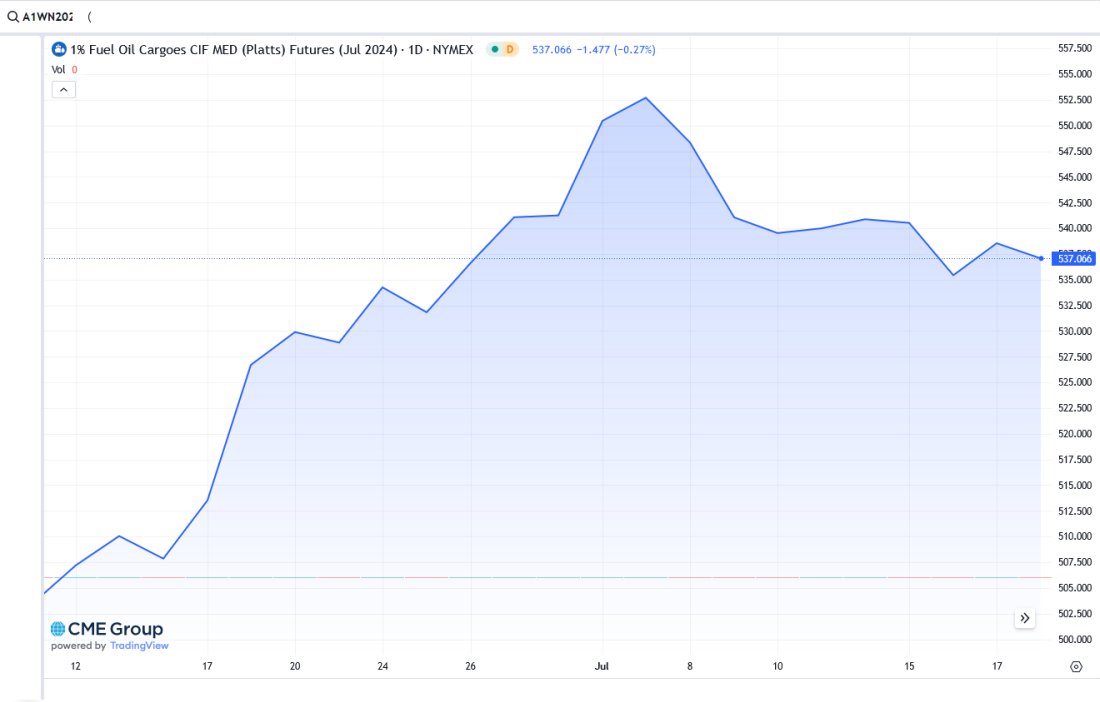Click the 550.000 price scale label
The width and height of the screenshot is (1100, 702).
1075,126
